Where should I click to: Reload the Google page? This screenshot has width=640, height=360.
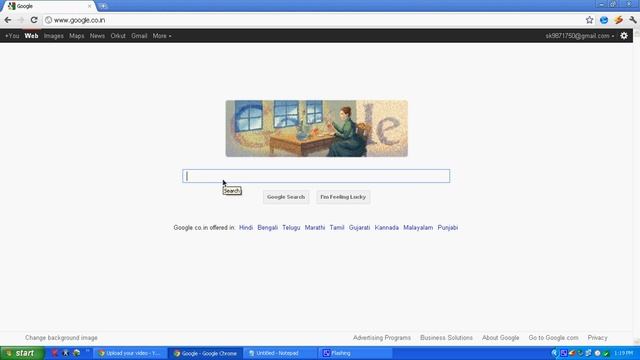pyautogui.click(x=34, y=20)
